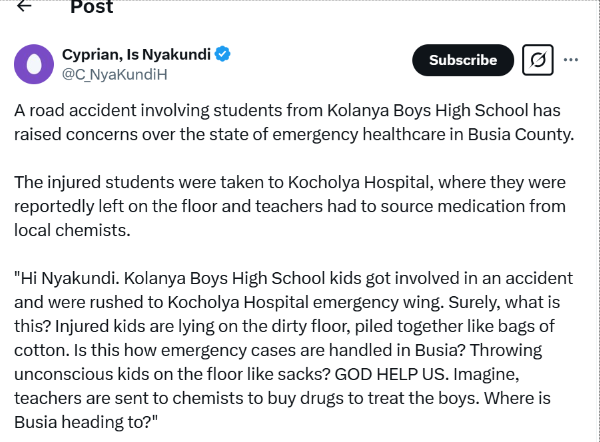Click the blue verified badge
The height and width of the screenshot is (442, 600).
[x=224, y=53]
